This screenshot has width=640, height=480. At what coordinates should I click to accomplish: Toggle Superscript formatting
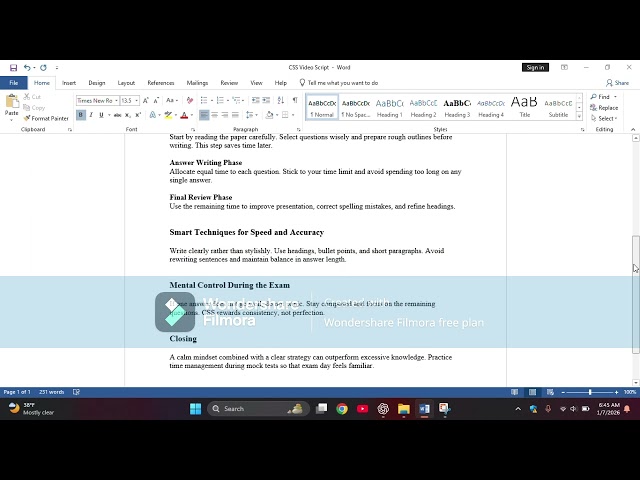pos(138,115)
